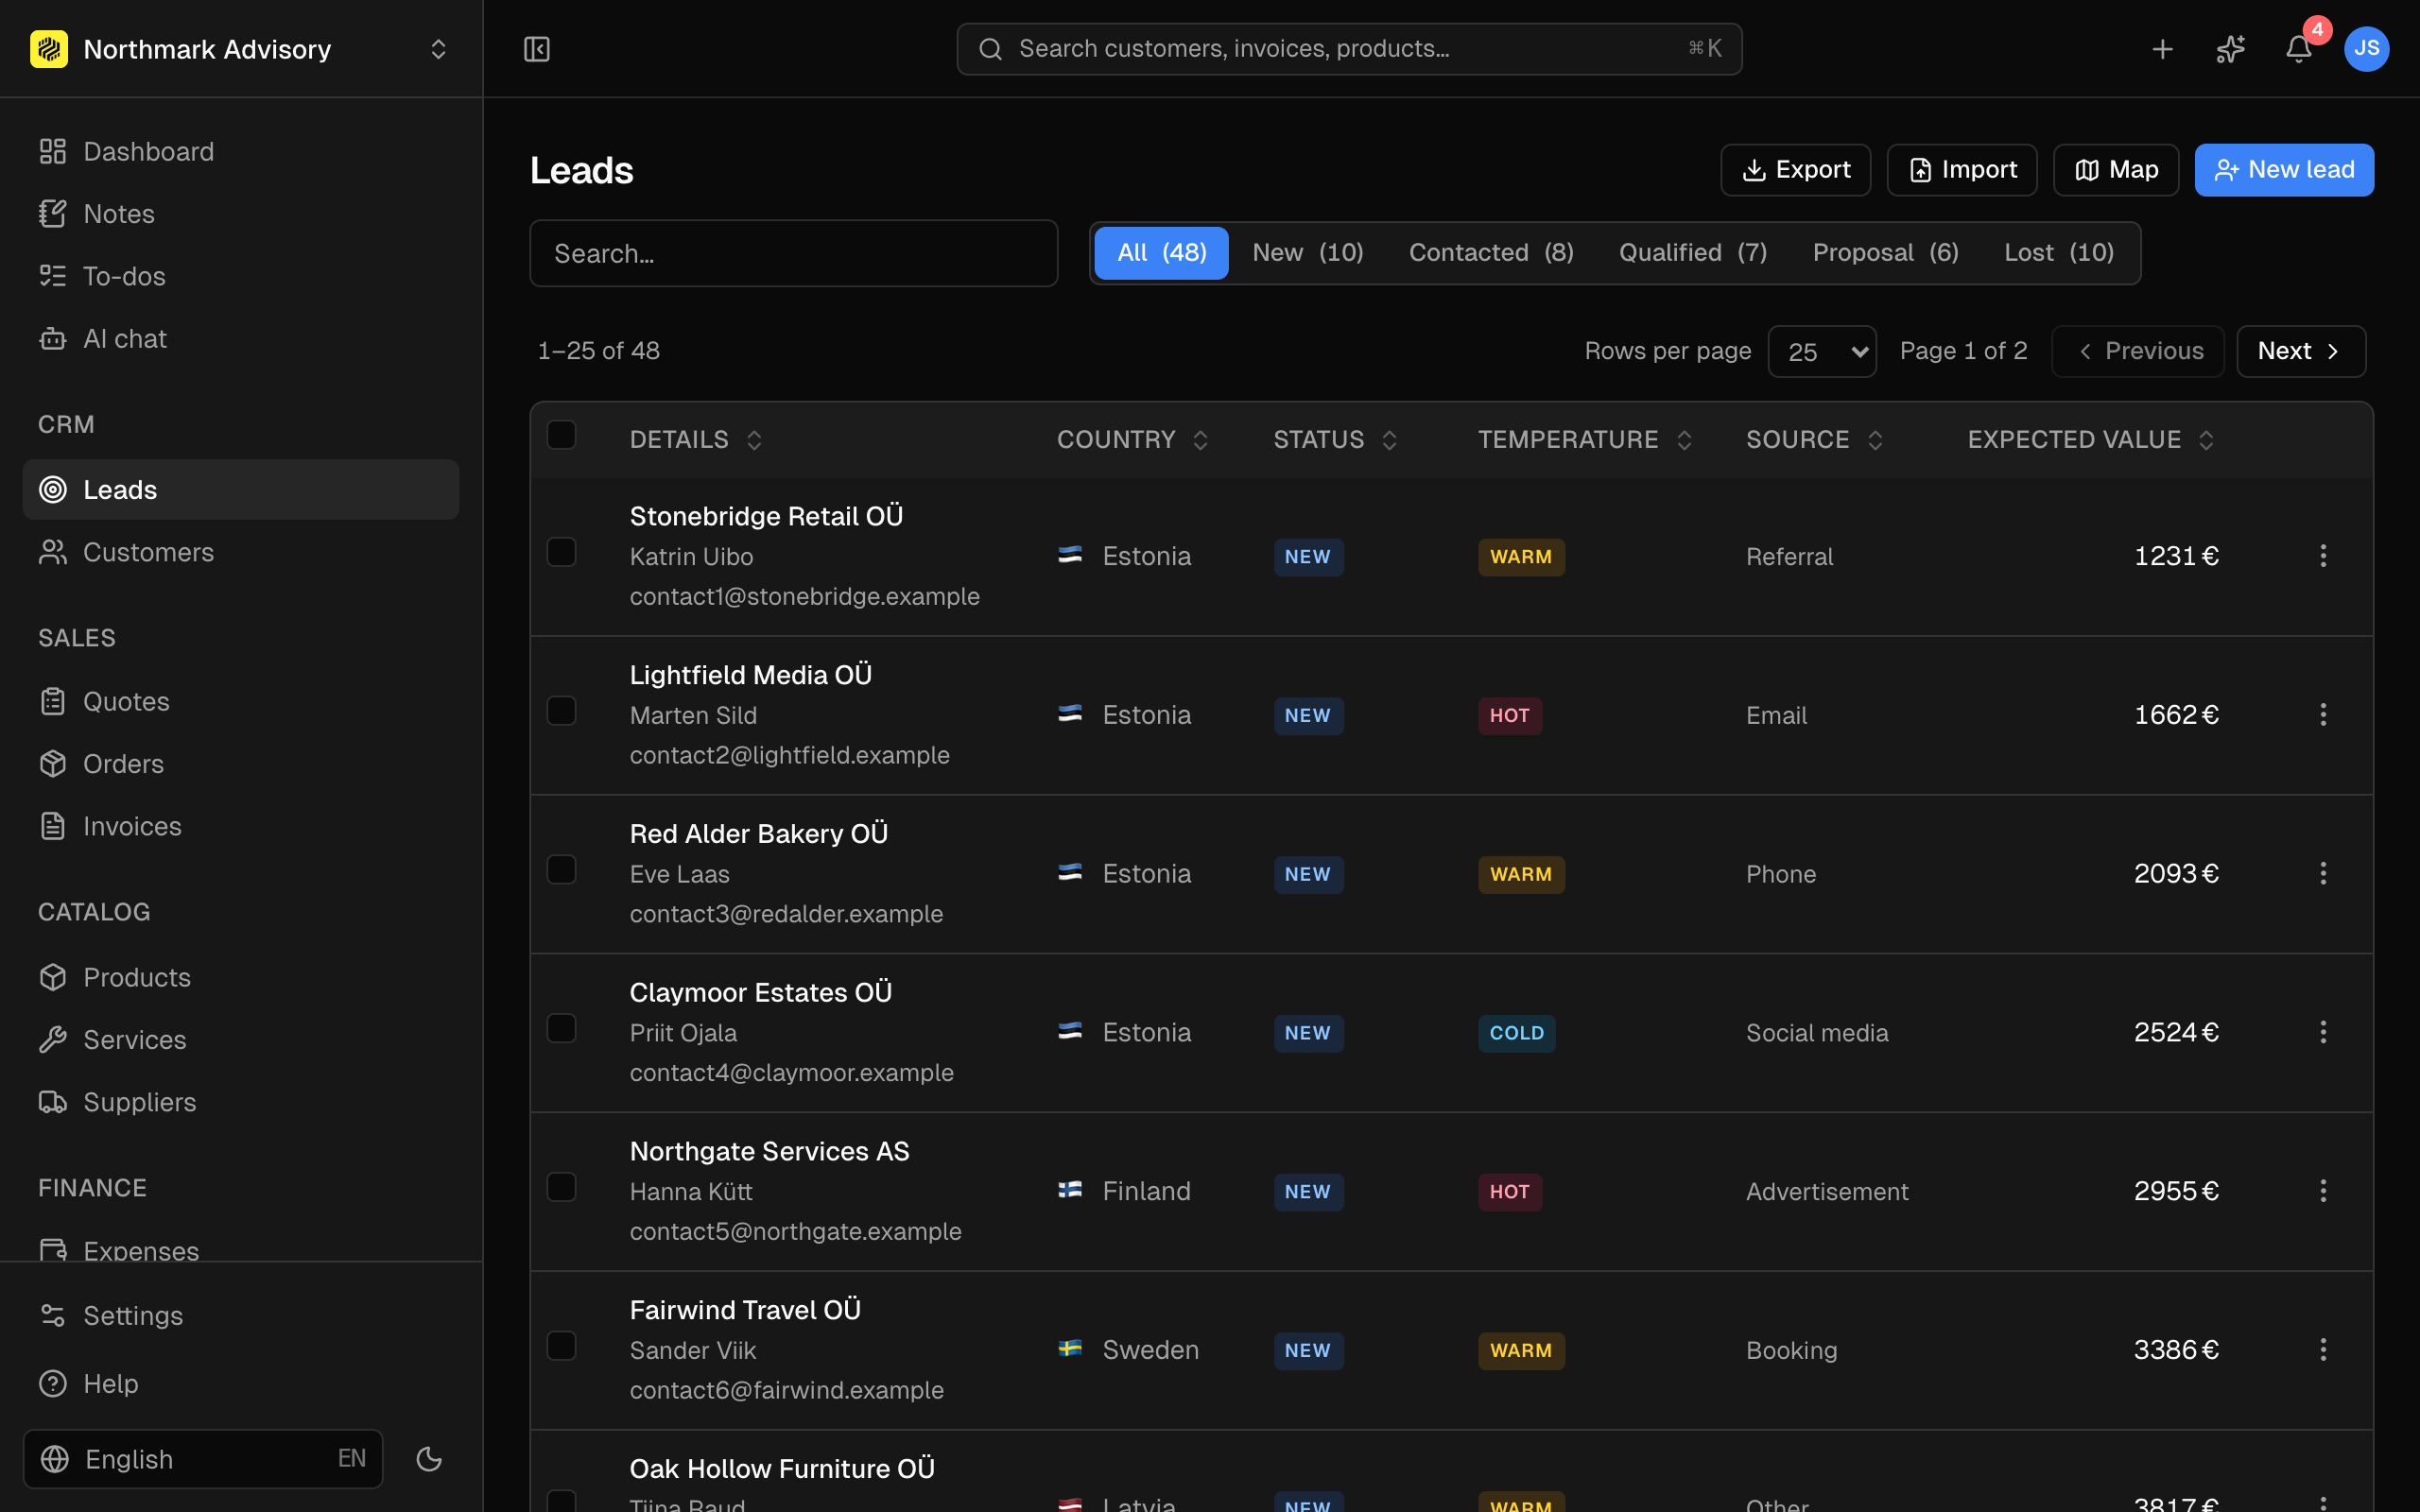2420x1512 pixels.
Task: Check the Fairwind Travel OÜ row checkbox
Action: click(x=562, y=1346)
